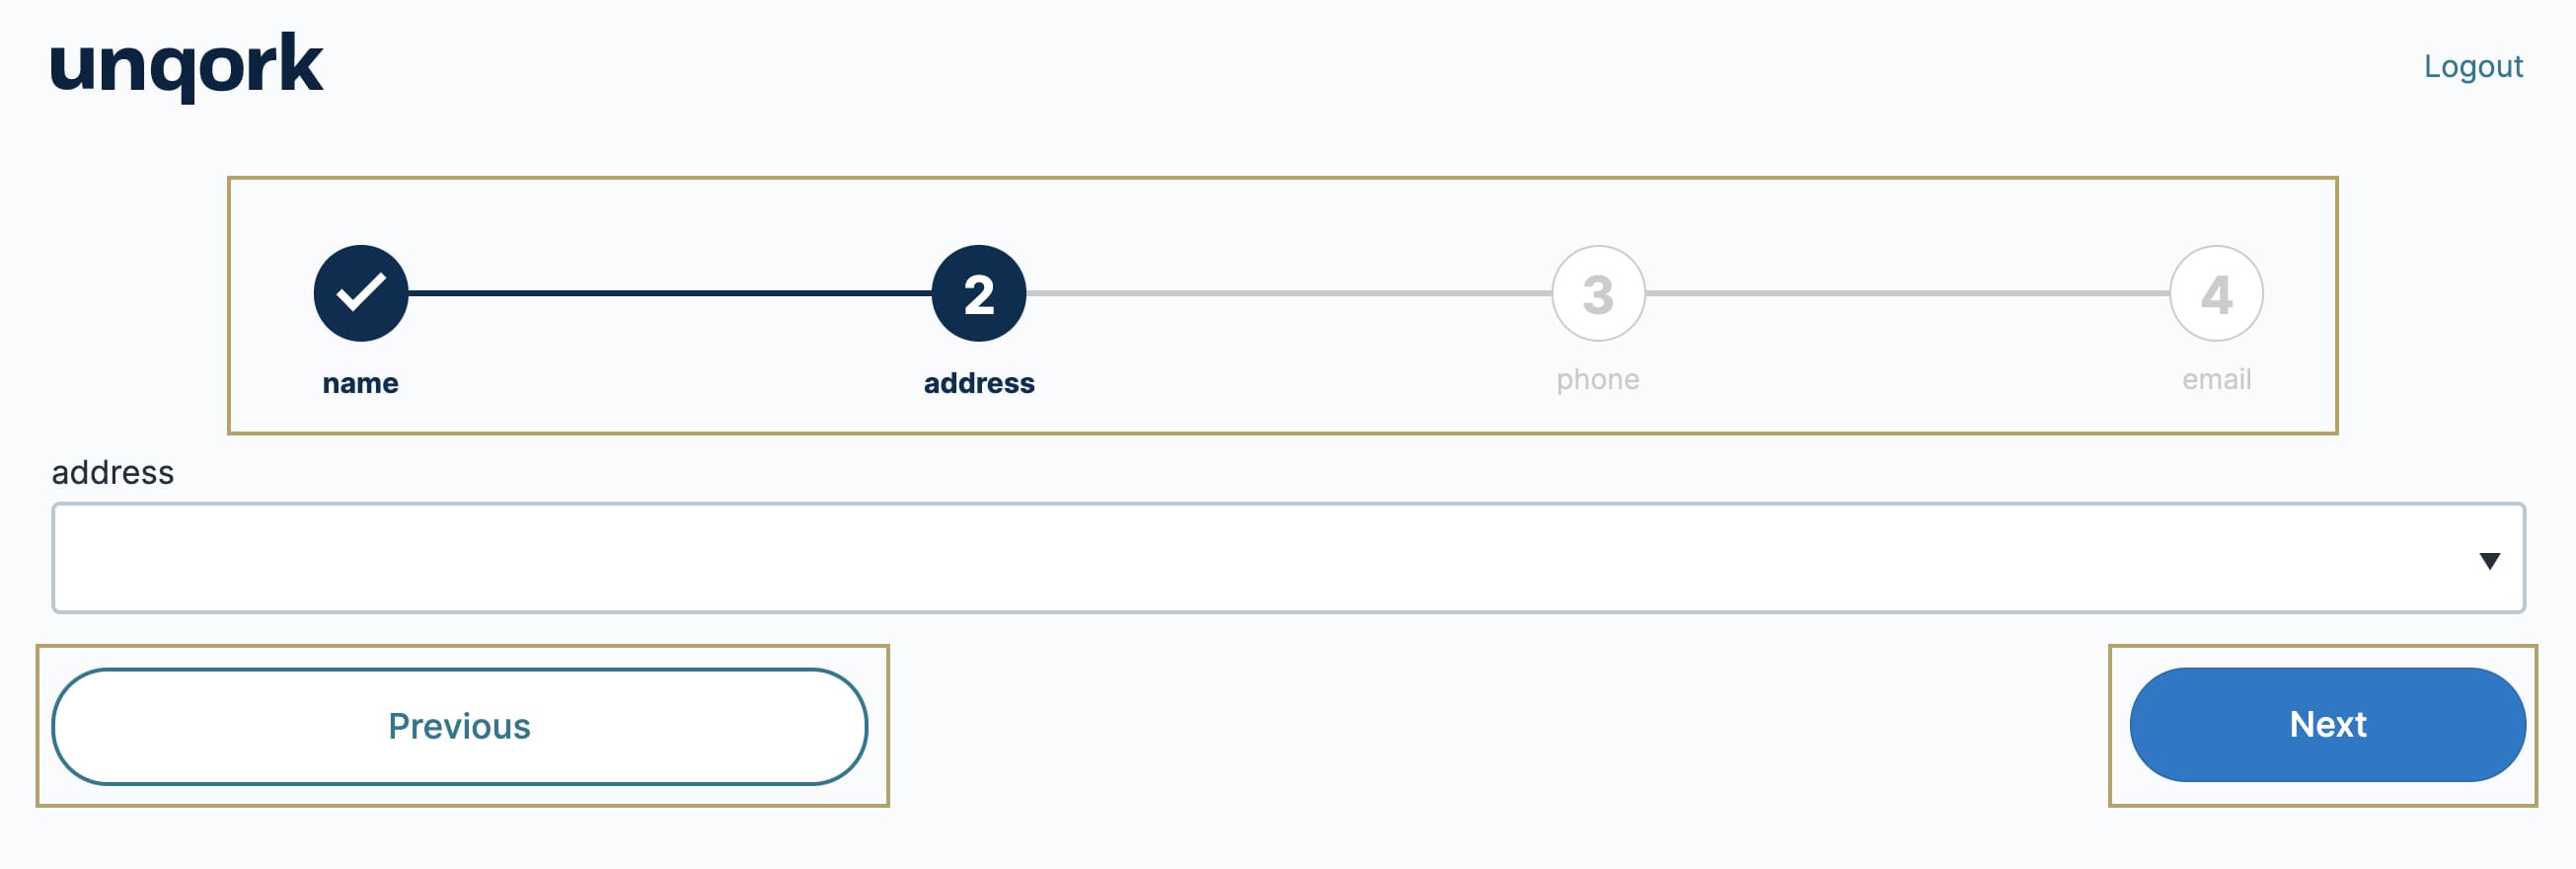Image resolution: width=2576 pixels, height=869 pixels.
Task: Select the address step label
Action: pyautogui.click(x=979, y=383)
